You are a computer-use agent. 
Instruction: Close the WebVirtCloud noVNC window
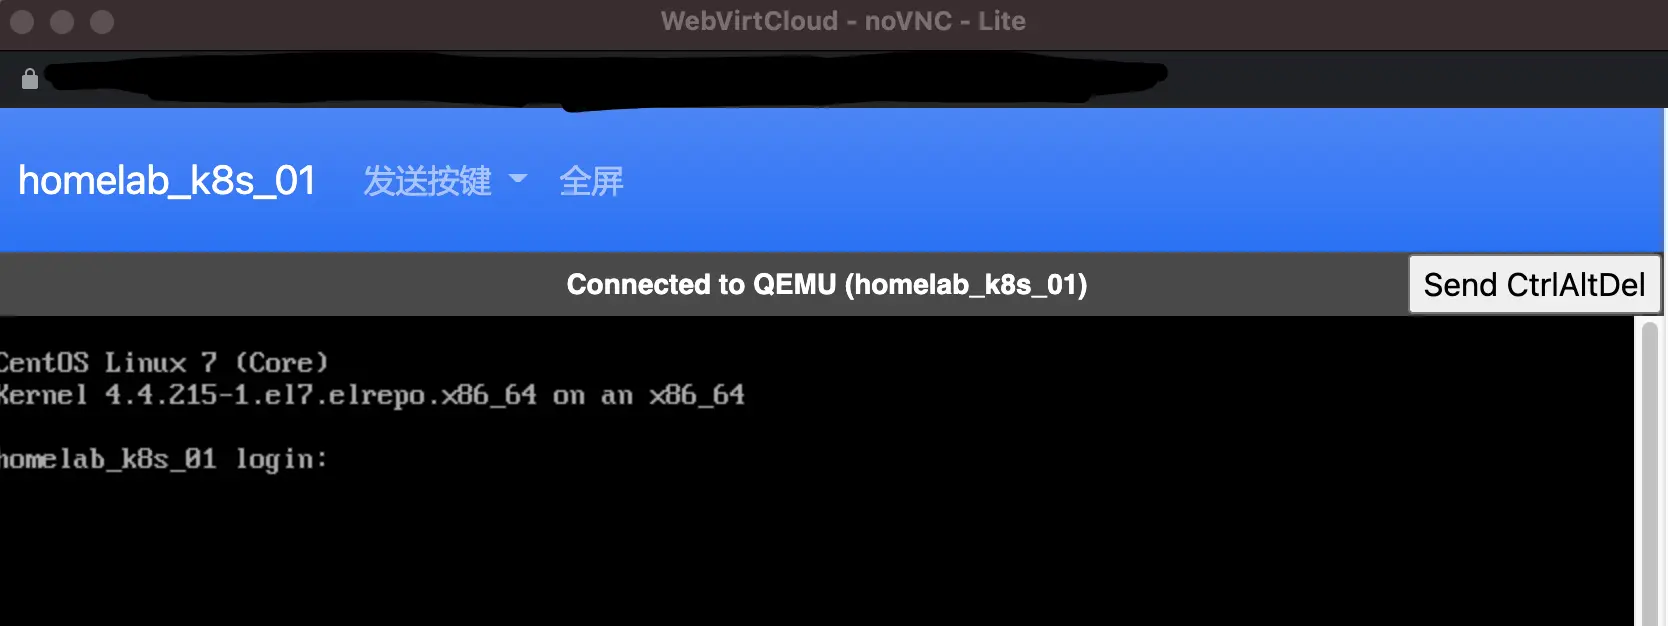coord(22,21)
